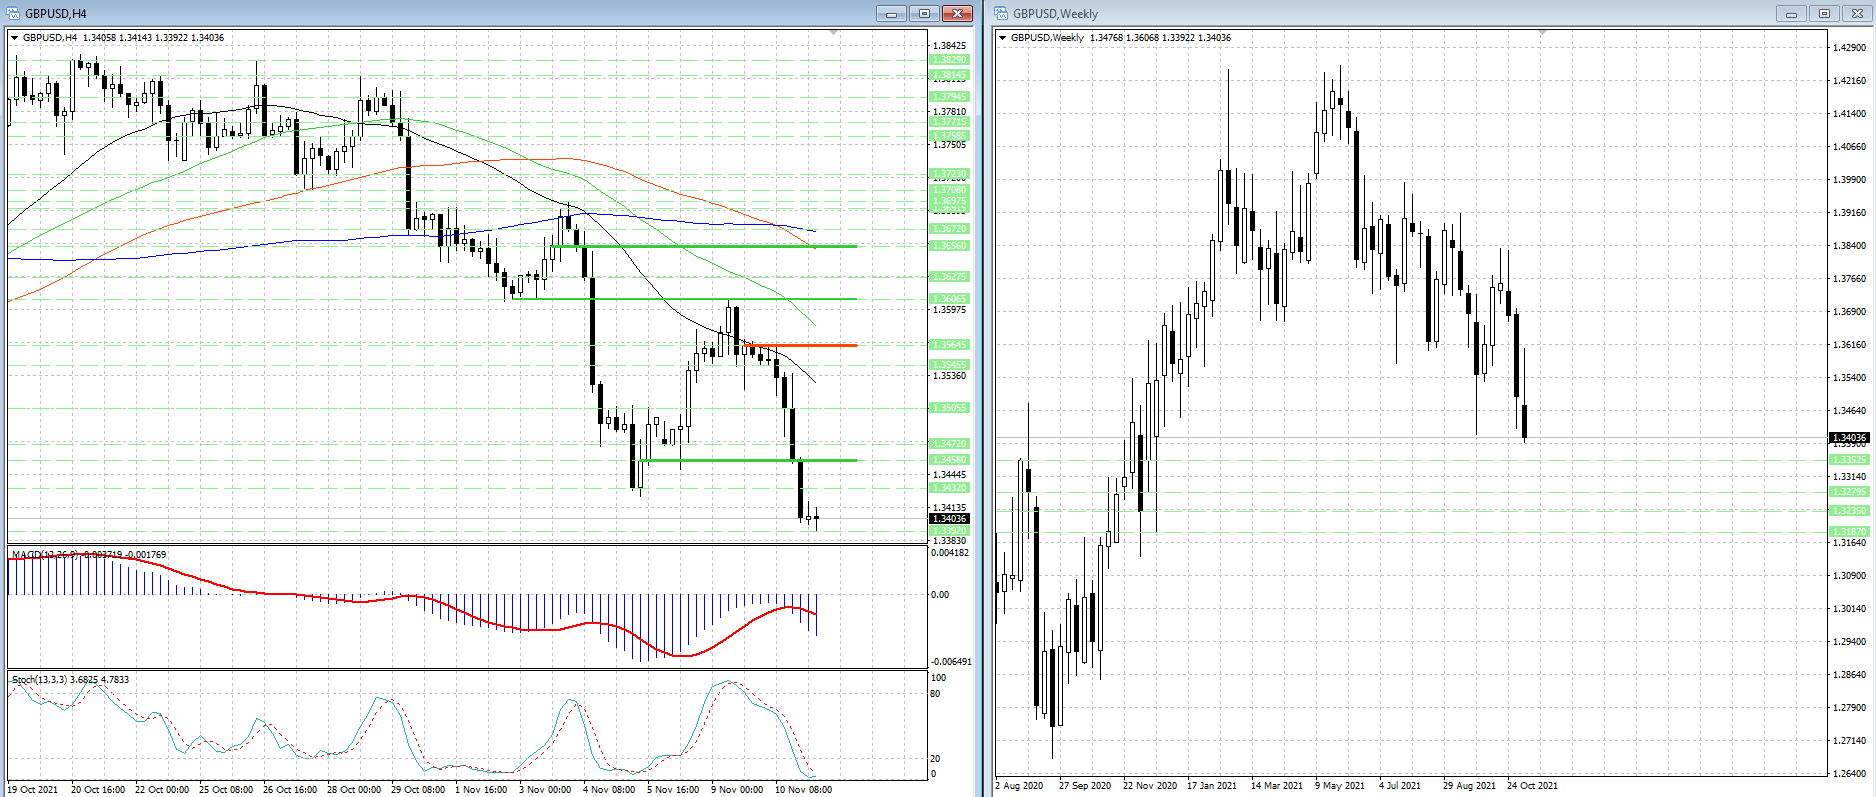
Task: Select the Stoch(13,3,3) indicator label
Action: click(x=40, y=680)
